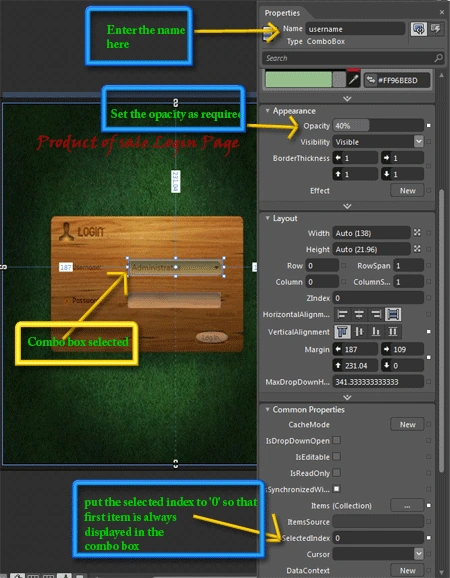Close the Properties panel
This screenshot has height=578, width=450.
[442, 13]
